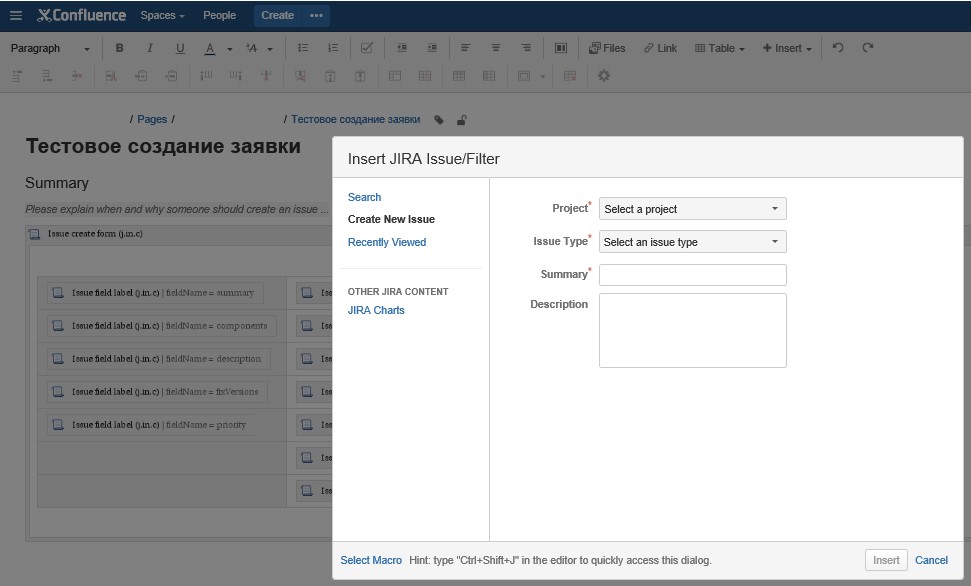Select the fieldName = priority macro placeholder
Image resolution: width=971 pixels, height=586 pixels.
[x=151, y=424]
